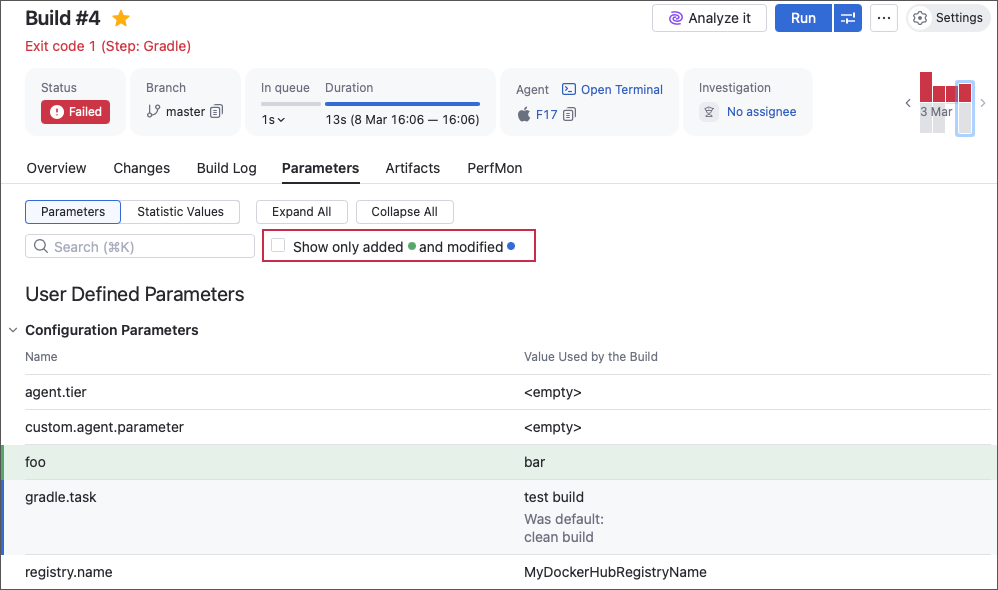Viewport: 998px width, 590px height.
Task: Open build Settings
Action: tap(948, 18)
